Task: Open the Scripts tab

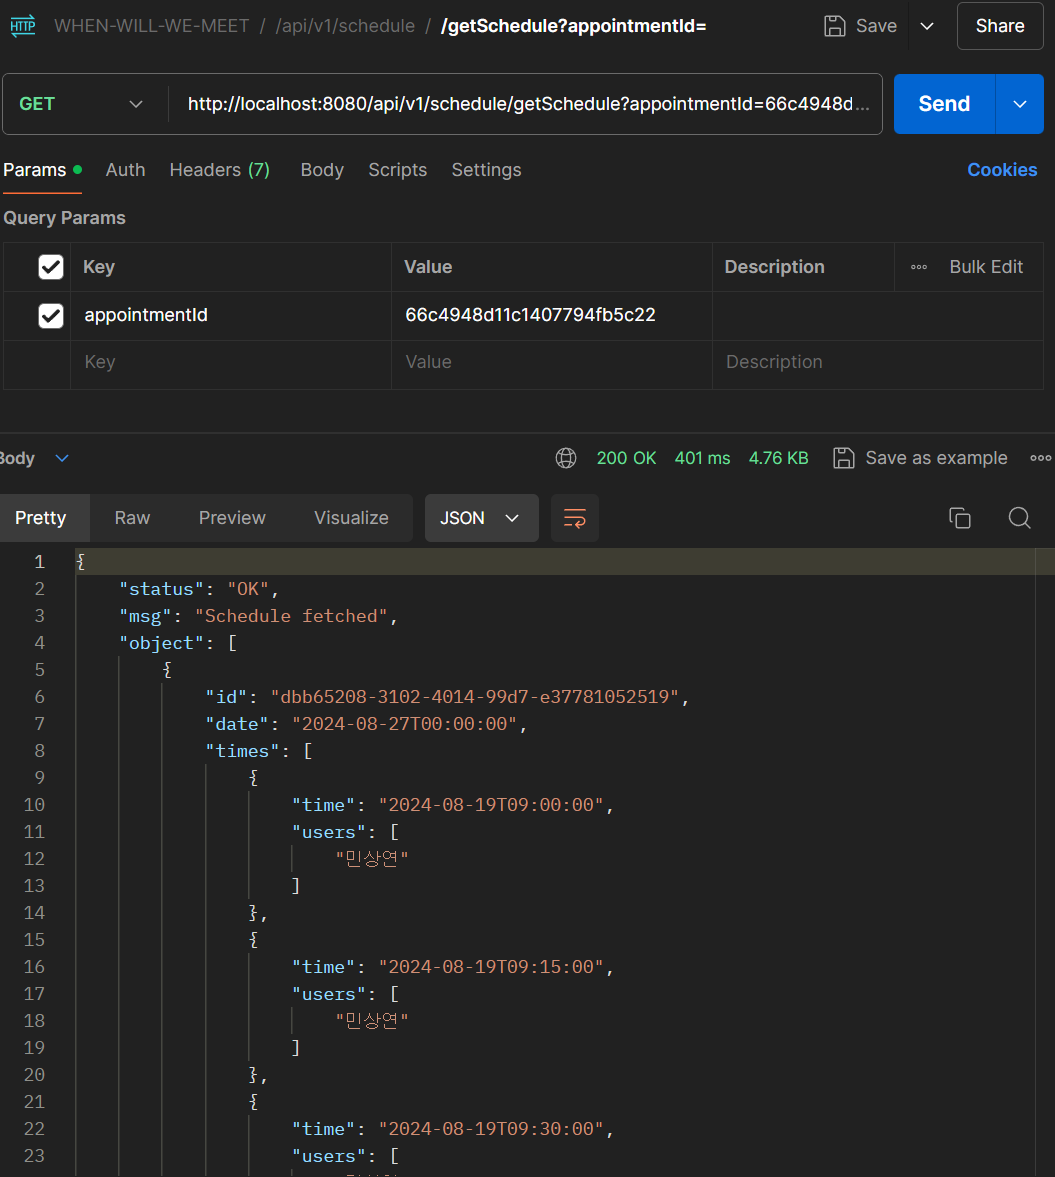Action: [397, 170]
